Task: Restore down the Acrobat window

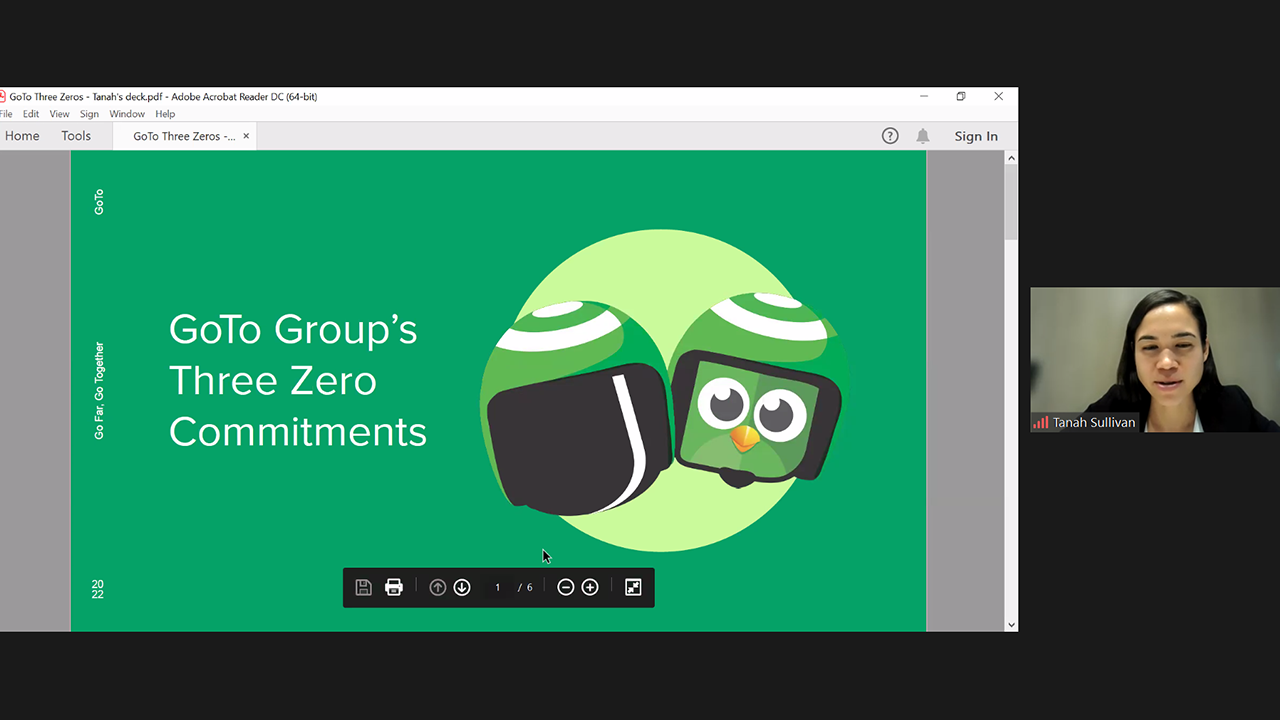Action: [x=961, y=96]
